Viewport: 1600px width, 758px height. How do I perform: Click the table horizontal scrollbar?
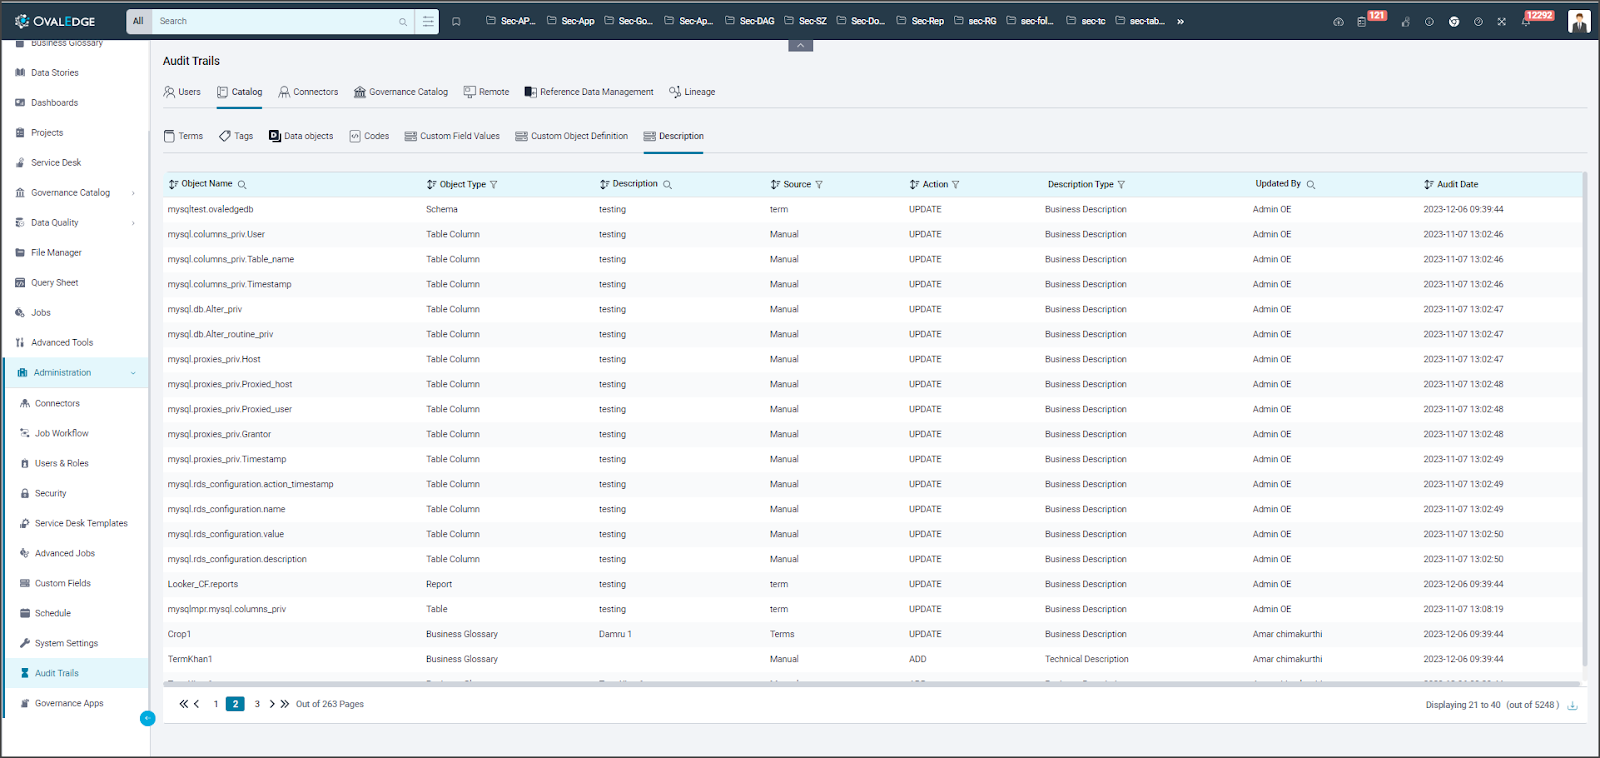point(870,685)
